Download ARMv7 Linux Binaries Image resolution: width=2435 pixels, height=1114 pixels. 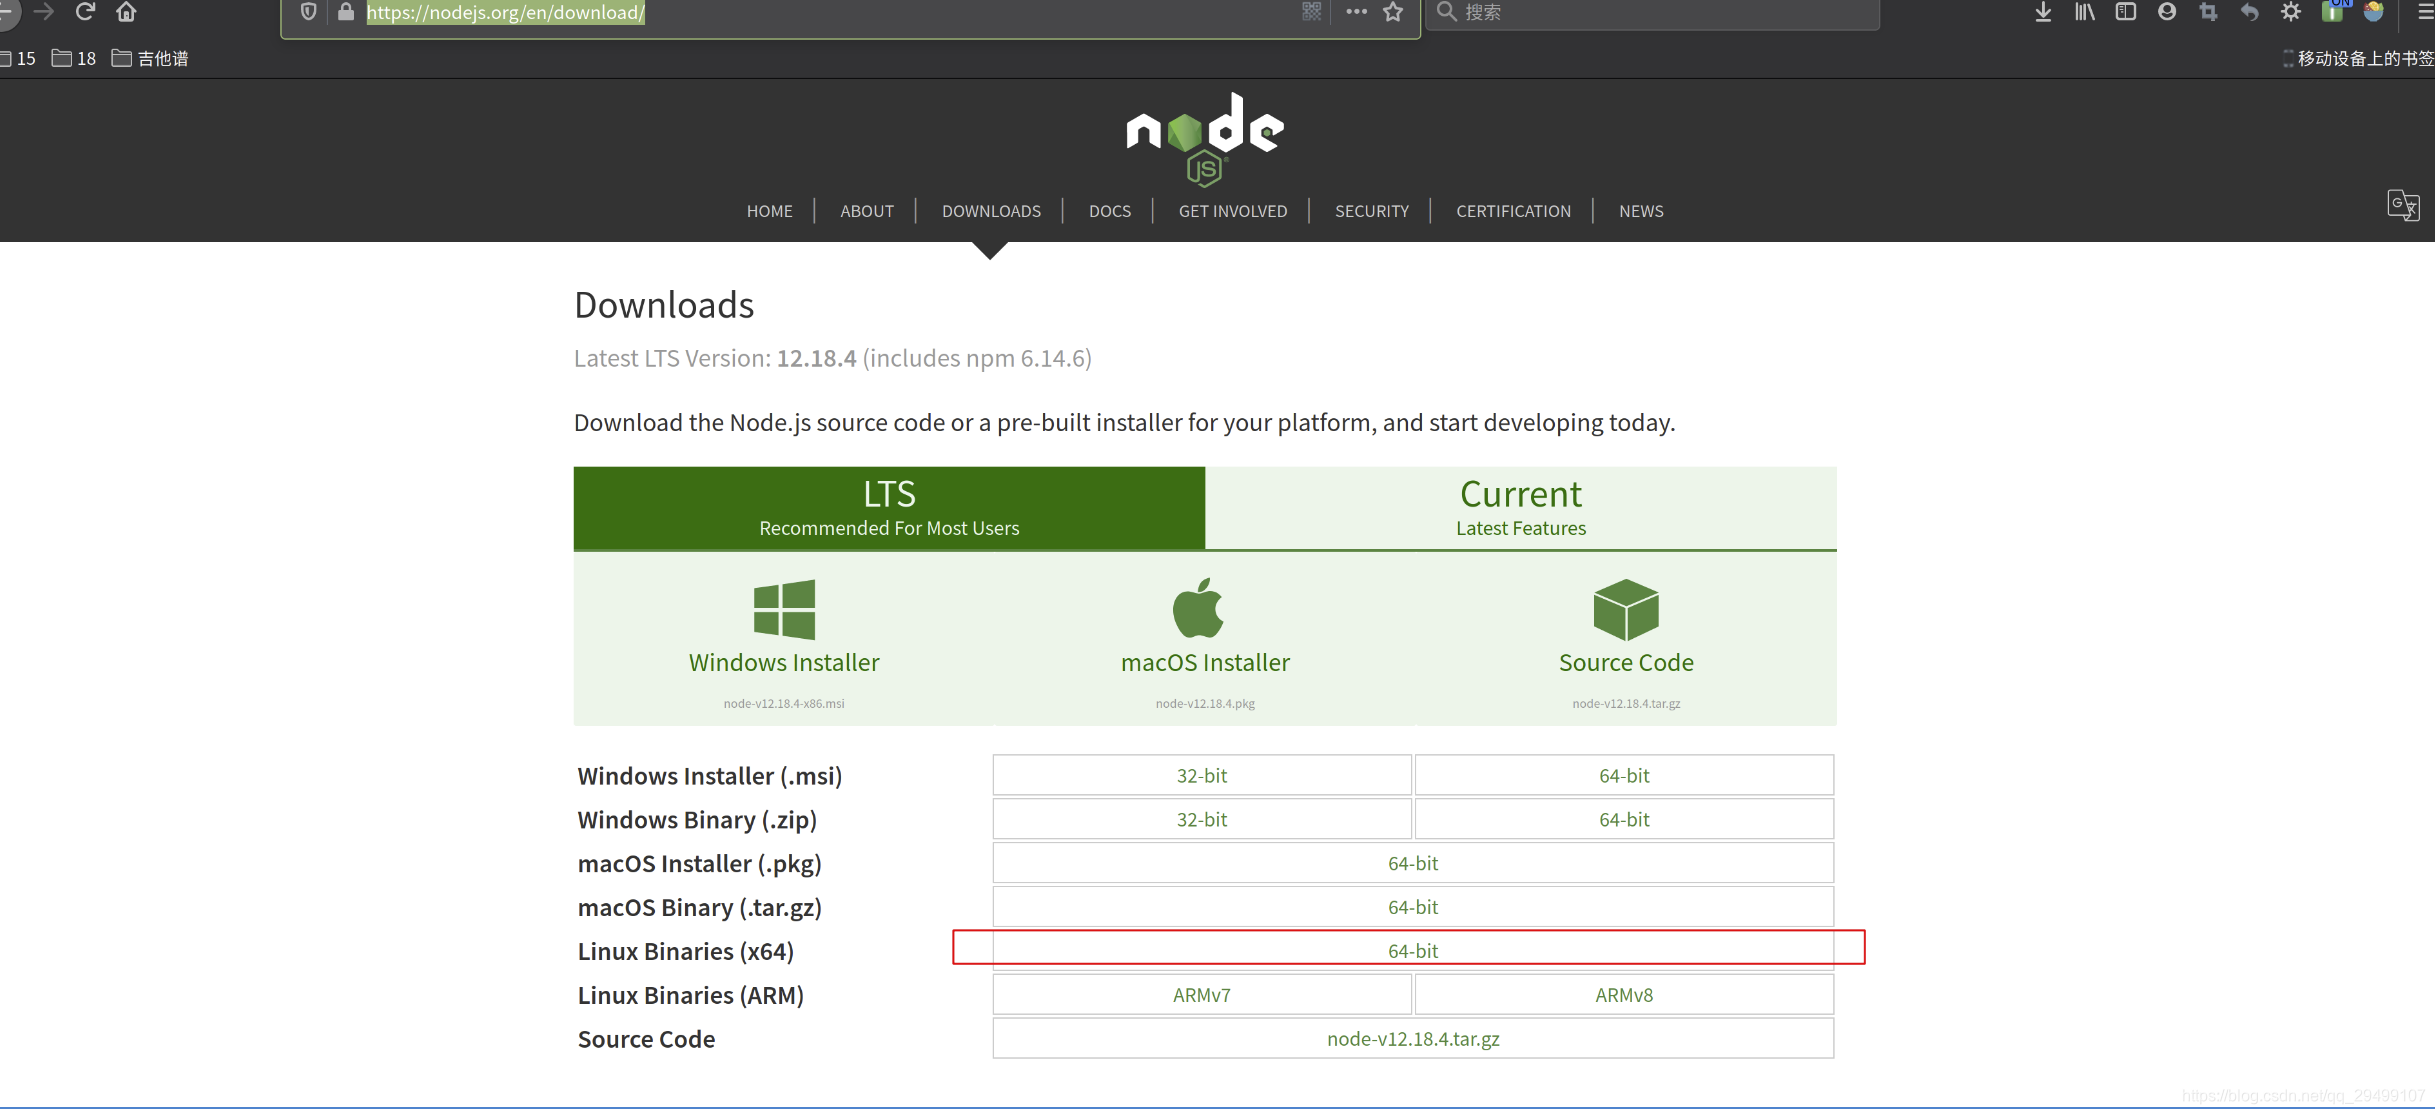(1202, 995)
